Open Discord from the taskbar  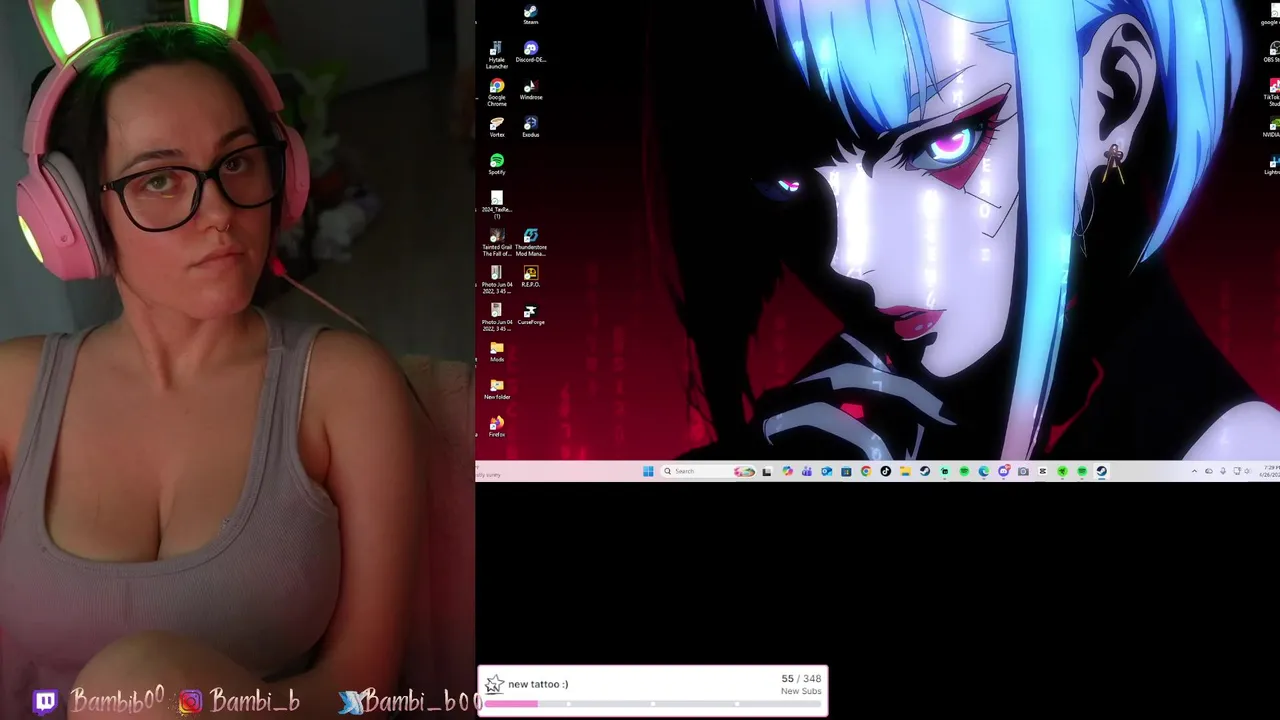[x=1003, y=471]
